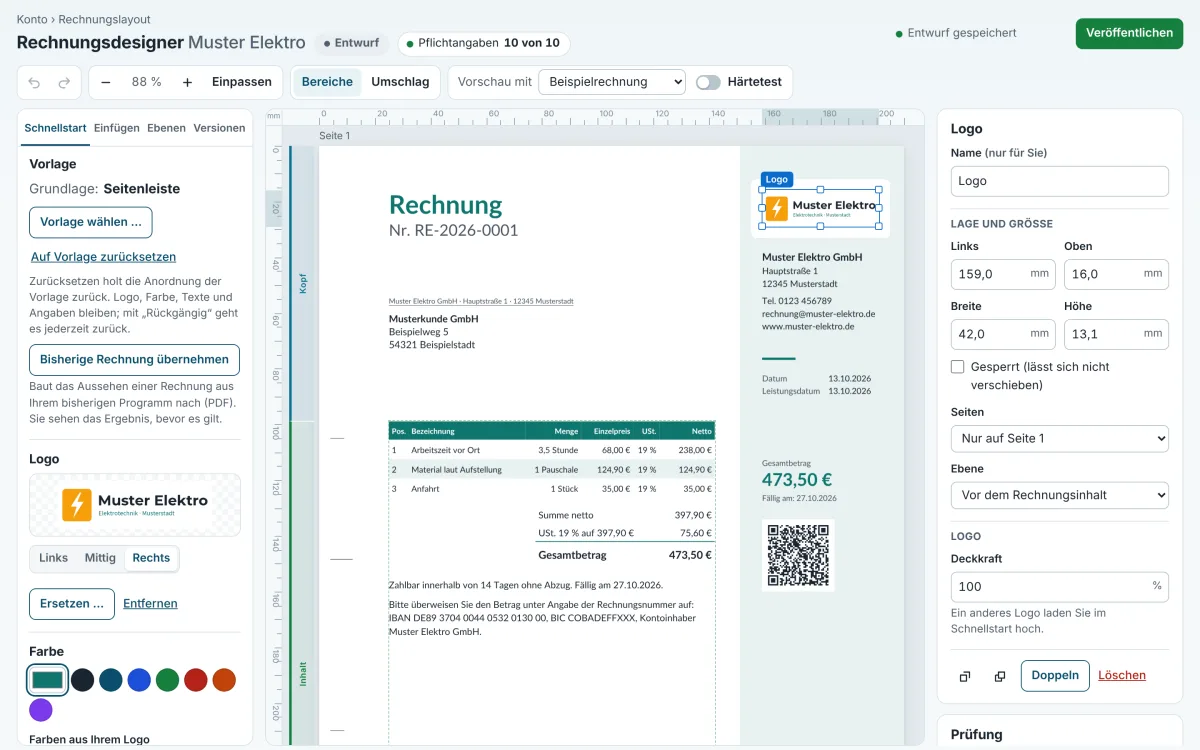Zoom in with the plus icon
This screenshot has width=1200, height=750.
(x=187, y=82)
